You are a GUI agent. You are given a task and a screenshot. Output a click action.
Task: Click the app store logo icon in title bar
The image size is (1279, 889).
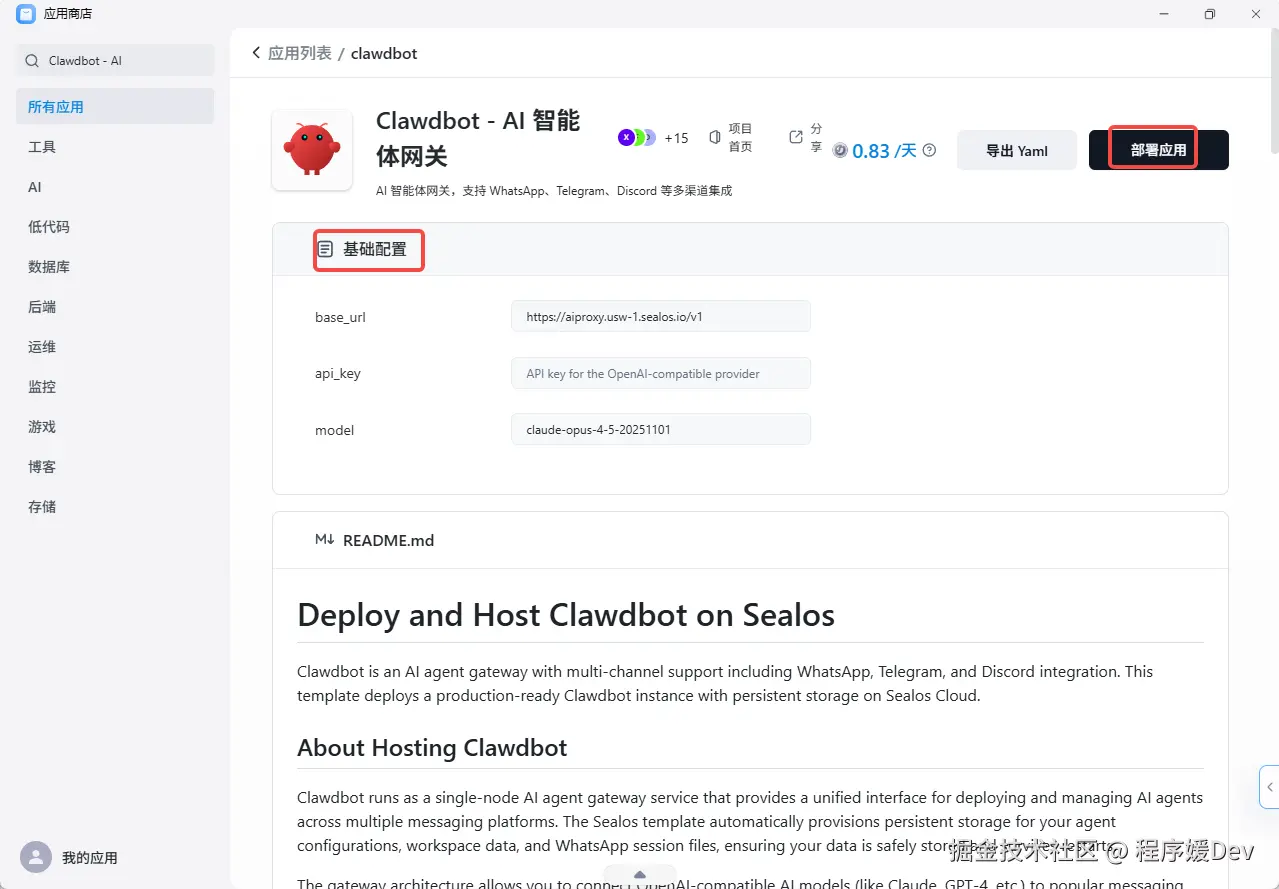point(25,14)
